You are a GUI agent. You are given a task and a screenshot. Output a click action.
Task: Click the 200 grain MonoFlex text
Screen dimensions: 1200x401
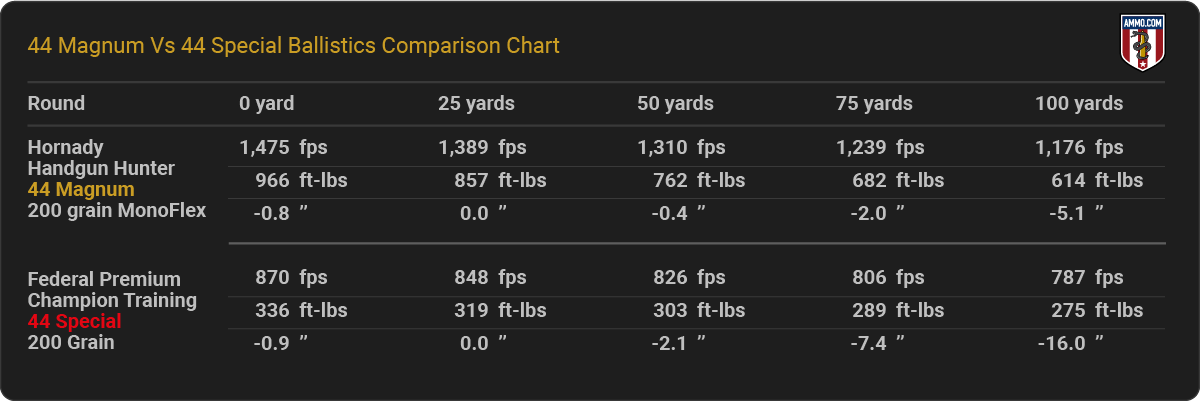[x=117, y=210]
